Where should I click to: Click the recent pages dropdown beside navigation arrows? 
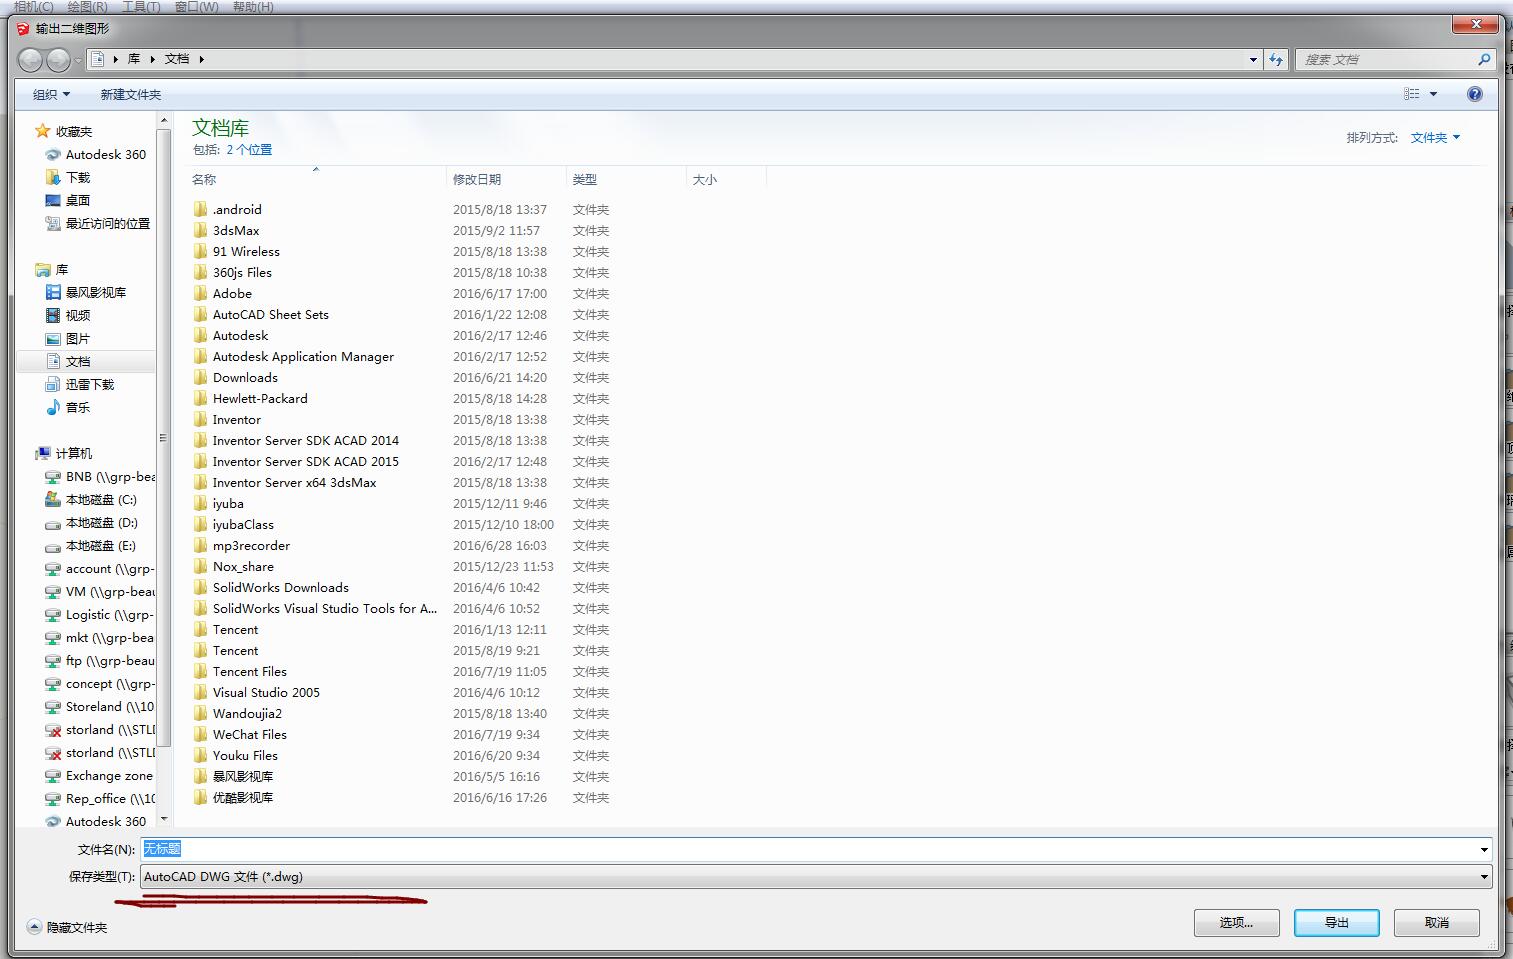[78, 60]
